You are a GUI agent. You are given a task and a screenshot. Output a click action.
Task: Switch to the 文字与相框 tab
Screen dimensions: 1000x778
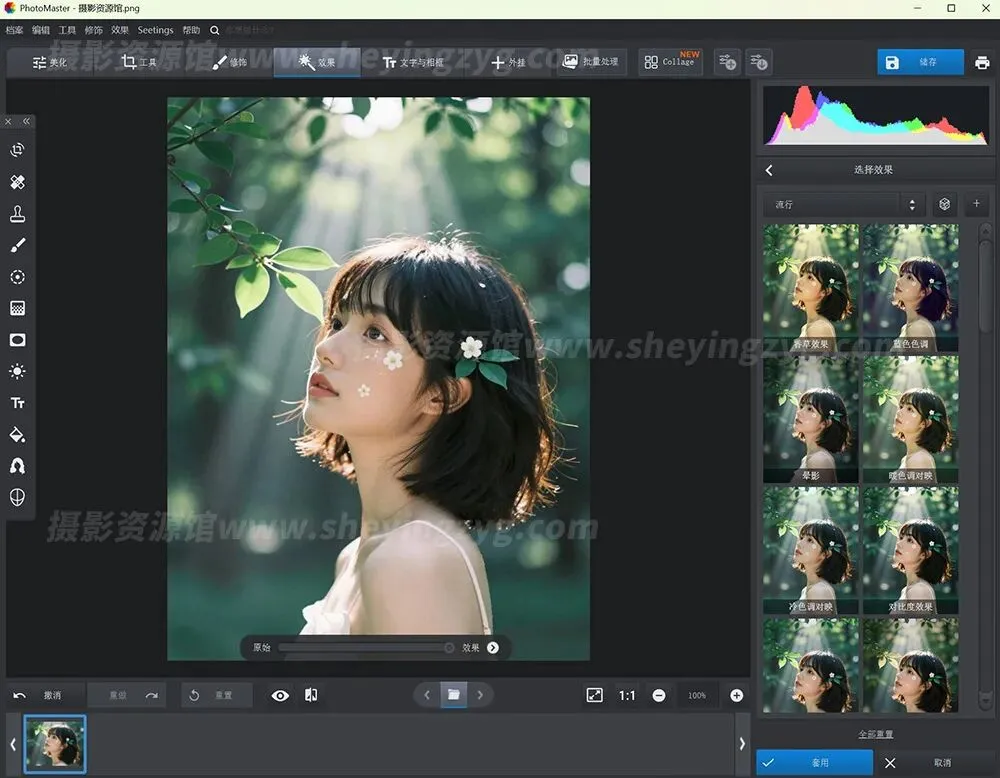pyautogui.click(x=416, y=62)
